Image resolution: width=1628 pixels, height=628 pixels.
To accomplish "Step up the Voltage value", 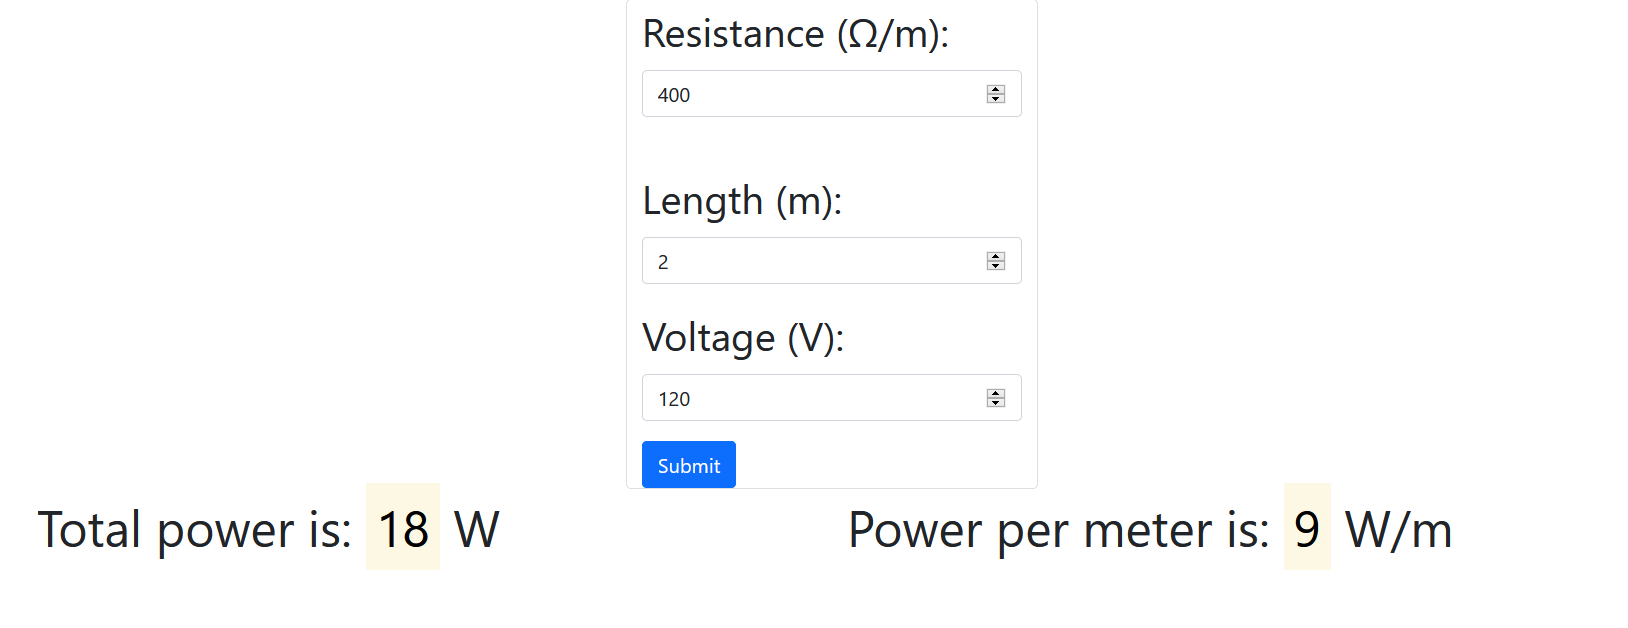I will point(995,393).
